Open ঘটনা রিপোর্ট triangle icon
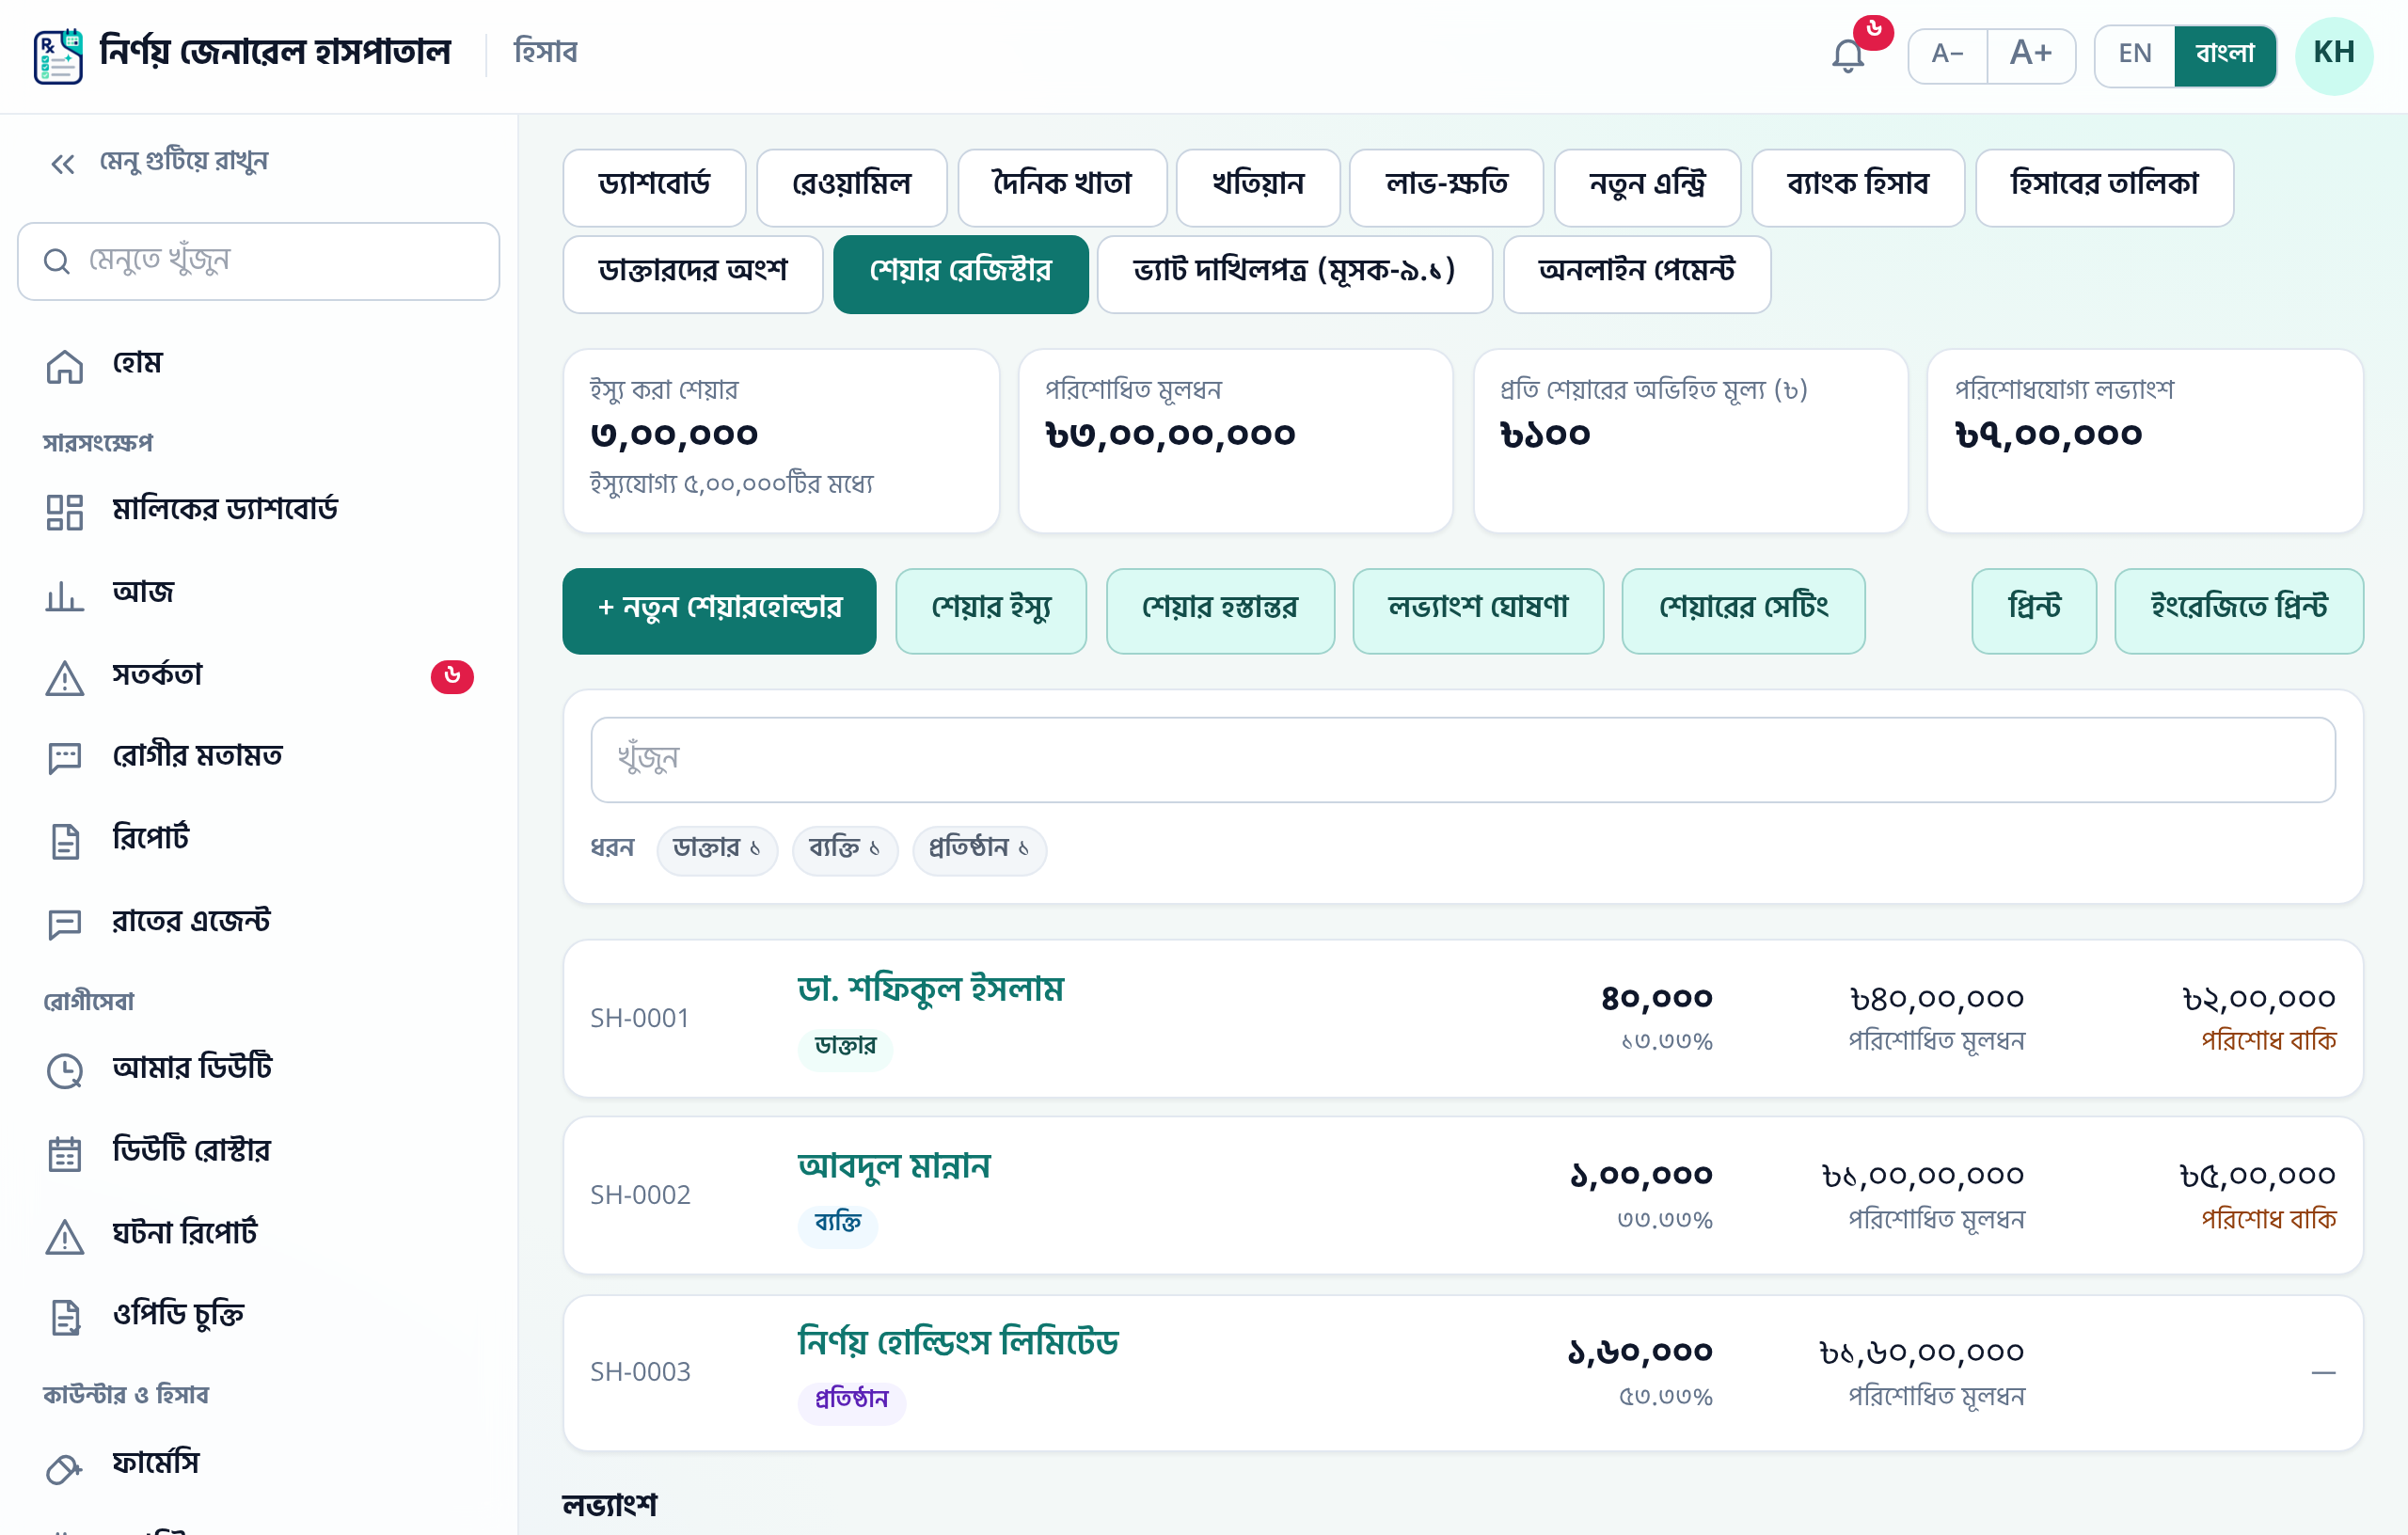Screen dimensions: 2408x1535 (x=65, y=1236)
